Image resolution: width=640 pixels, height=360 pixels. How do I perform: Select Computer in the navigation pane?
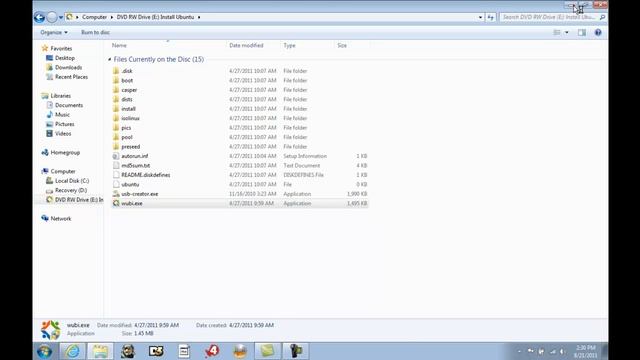tap(63, 171)
